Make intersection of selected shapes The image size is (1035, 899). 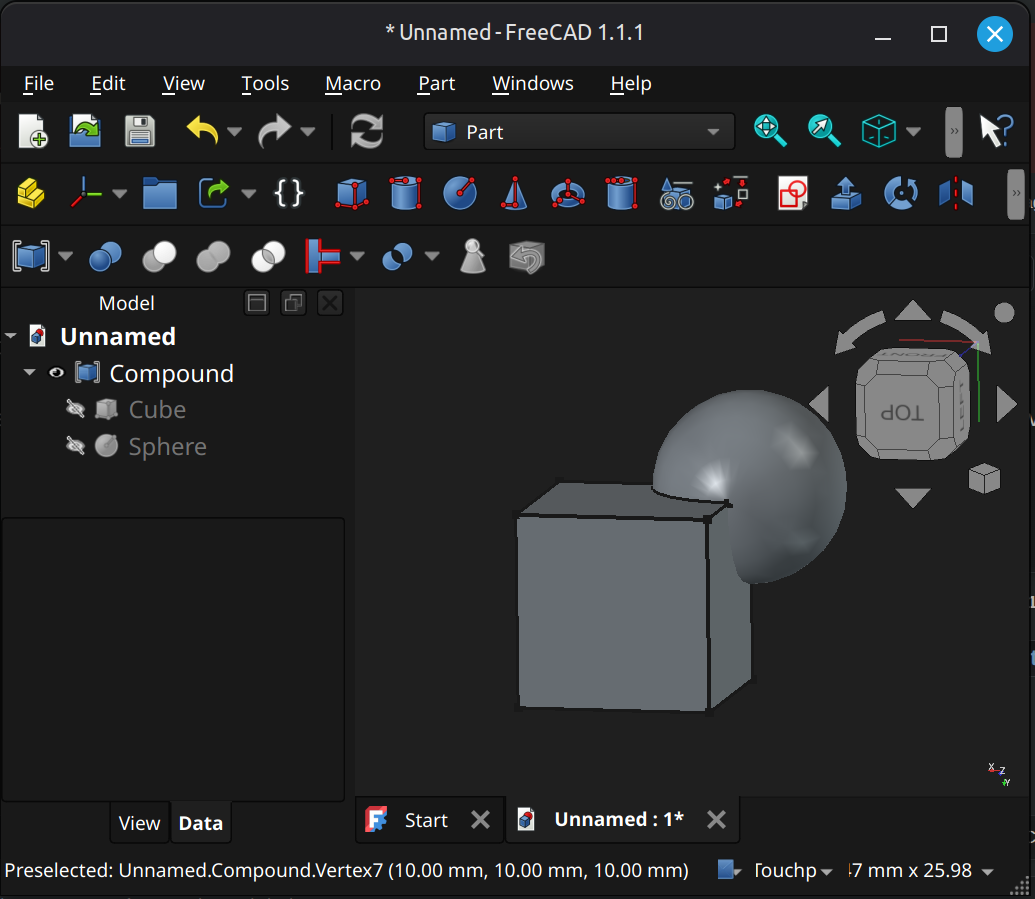268,256
